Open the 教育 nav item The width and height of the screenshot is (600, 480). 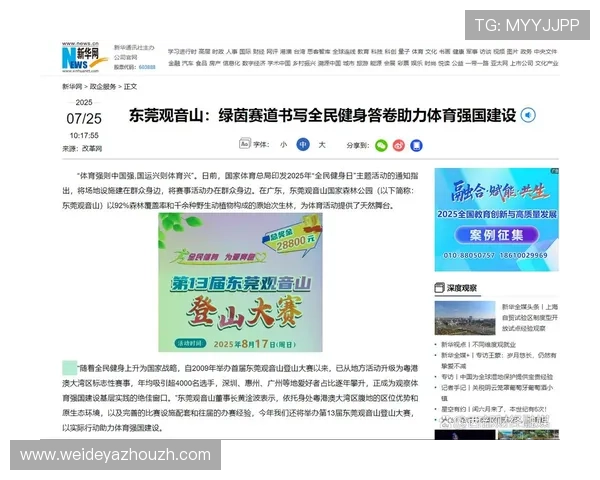(x=363, y=52)
